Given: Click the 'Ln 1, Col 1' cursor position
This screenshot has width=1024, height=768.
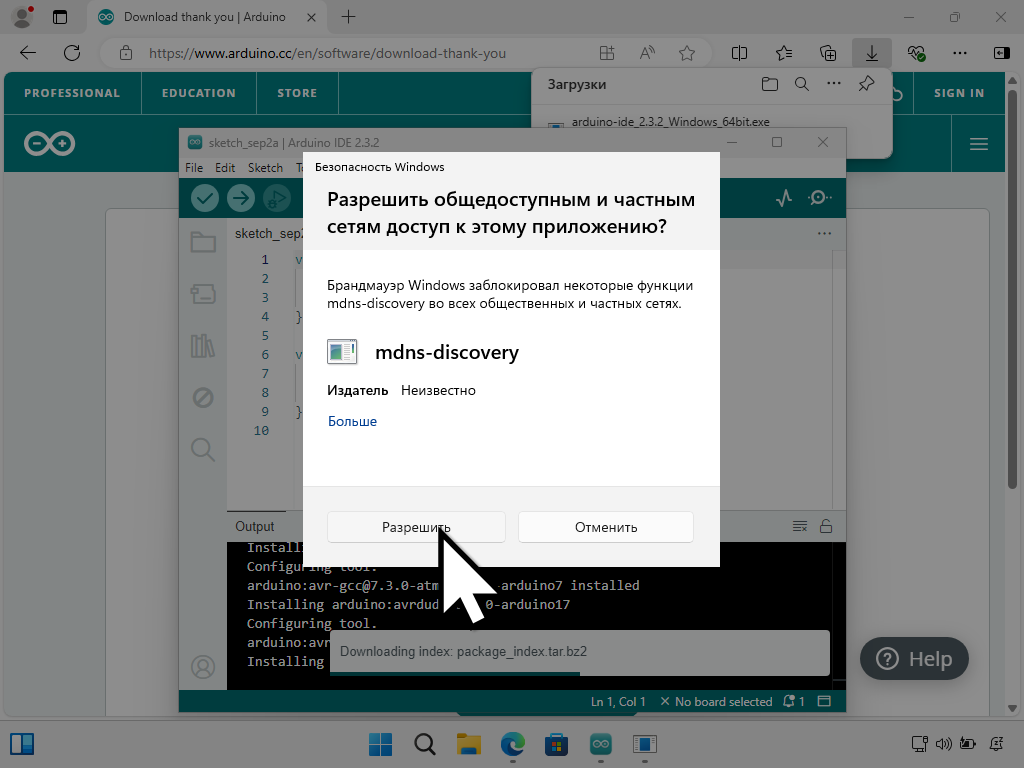Looking at the screenshot, I should (618, 701).
